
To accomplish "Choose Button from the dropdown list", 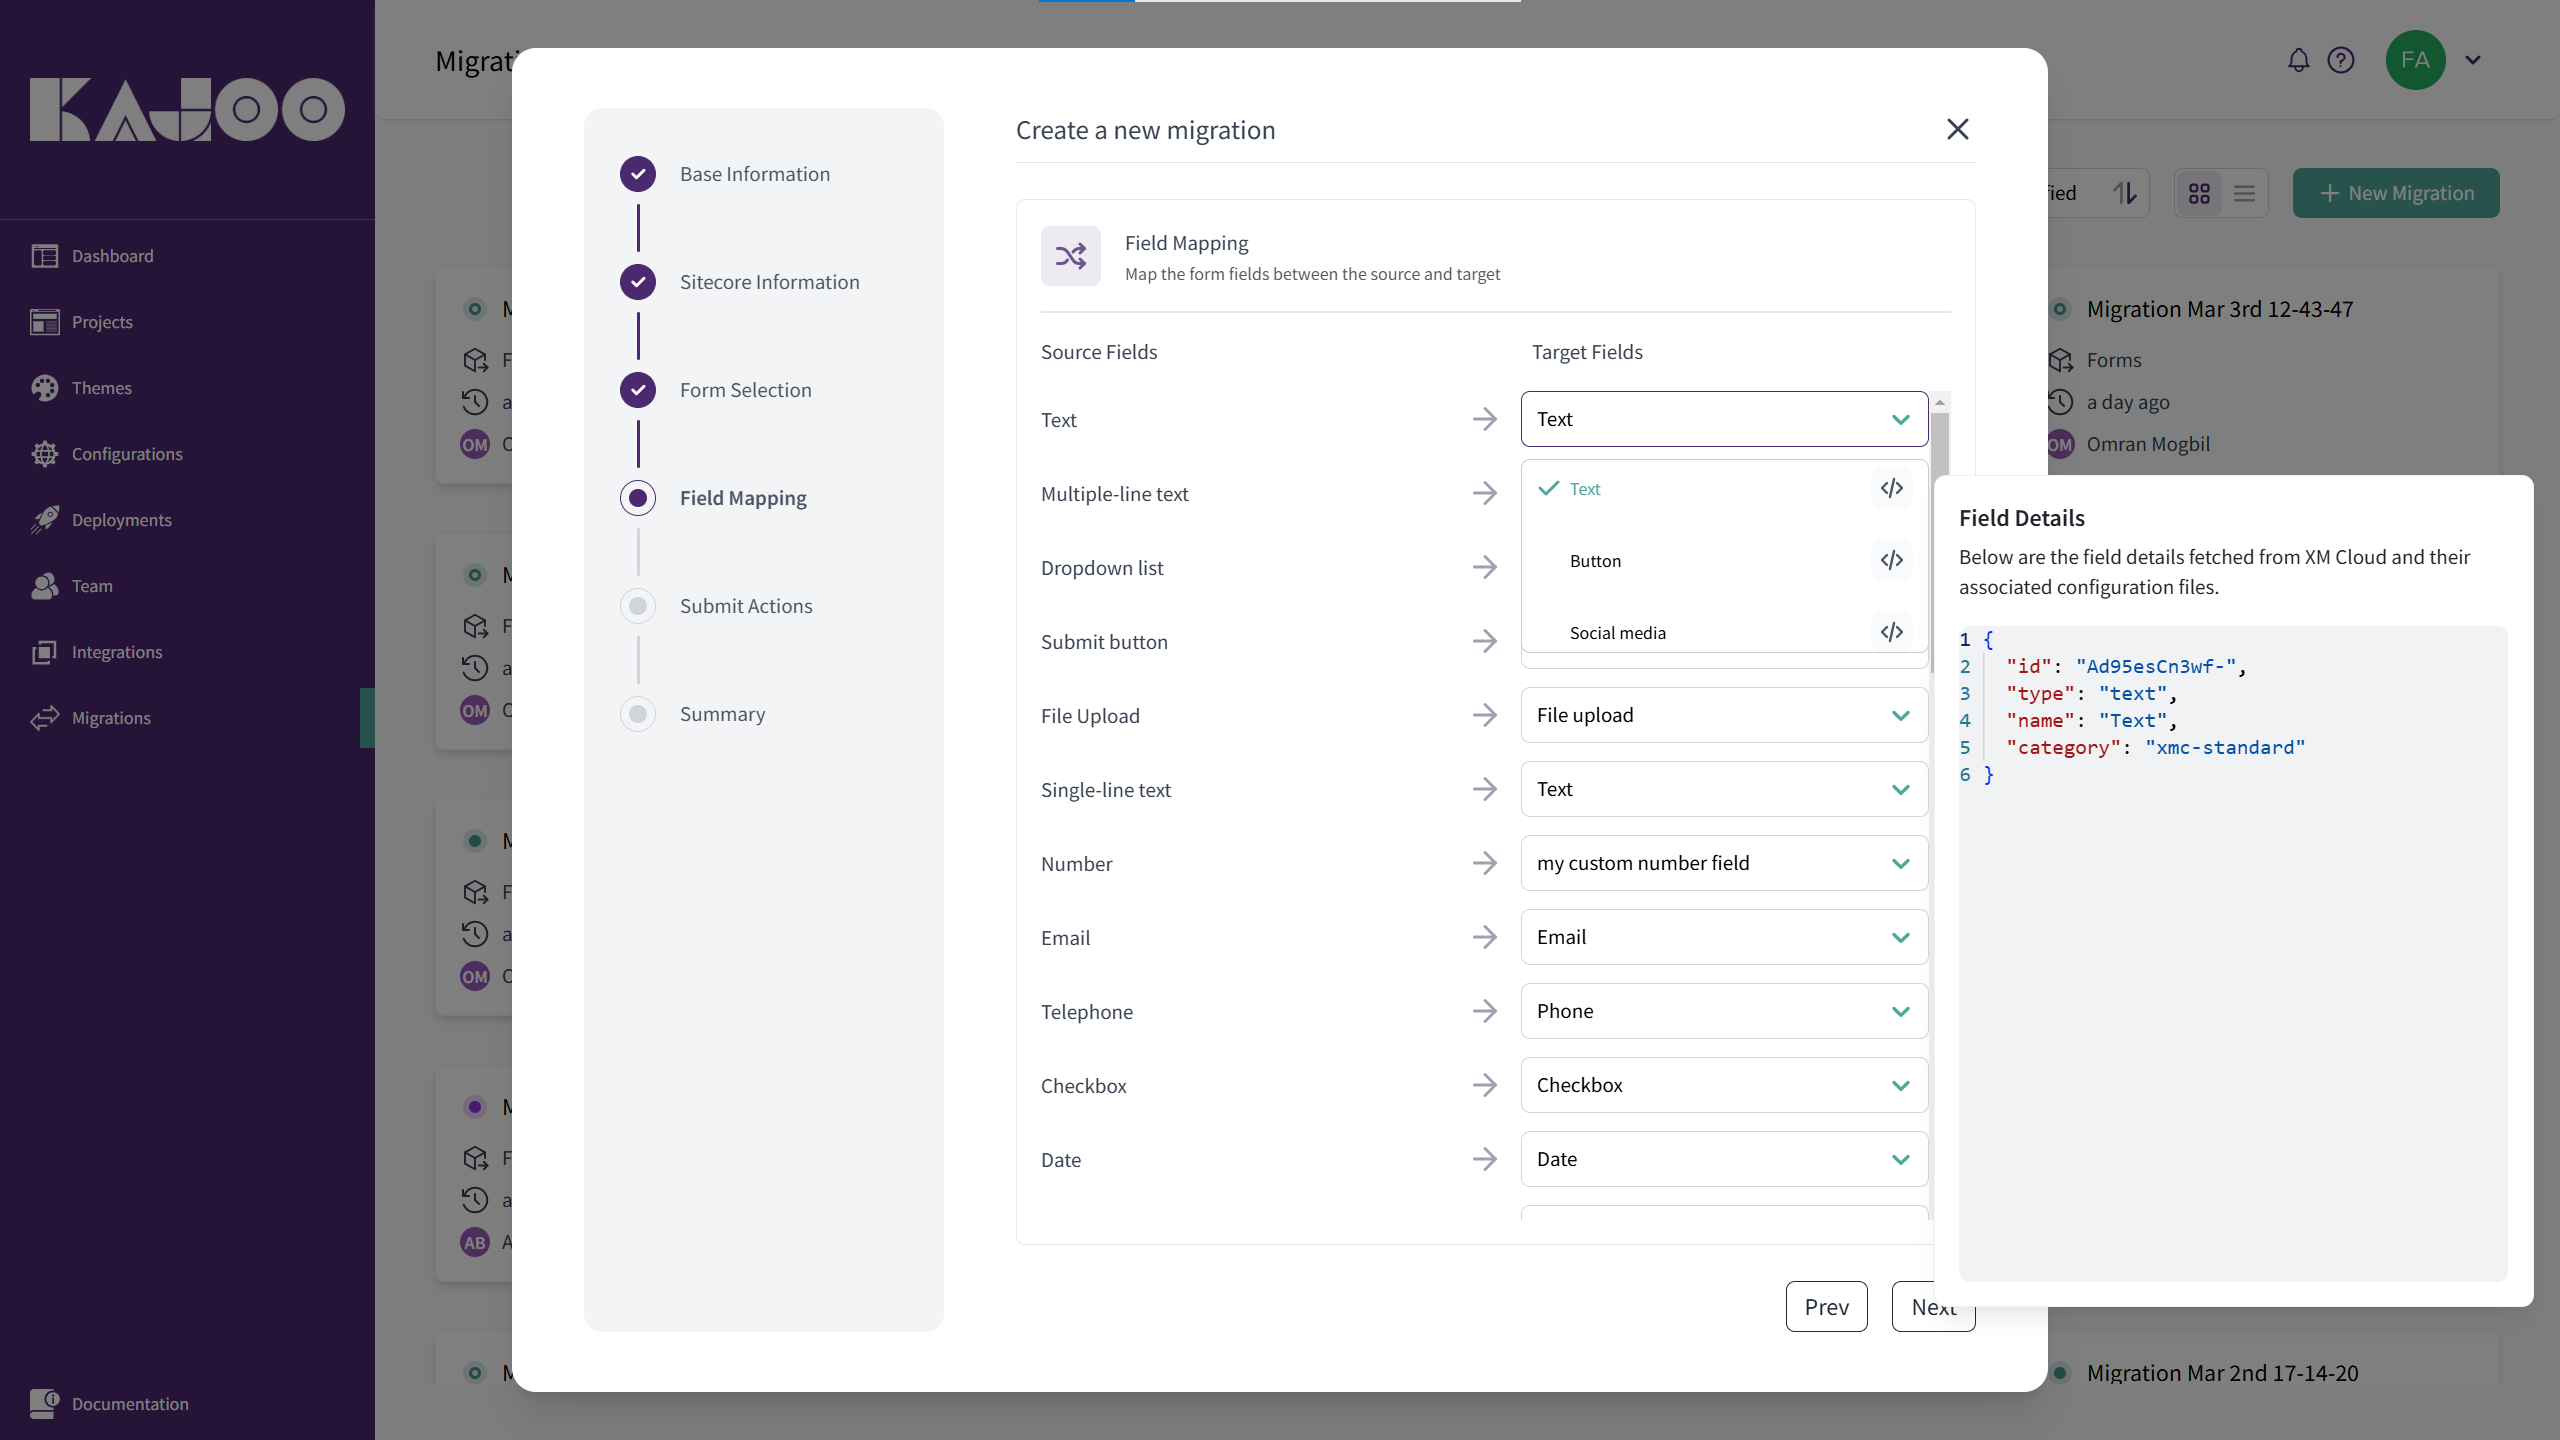I will pos(1596,561).
